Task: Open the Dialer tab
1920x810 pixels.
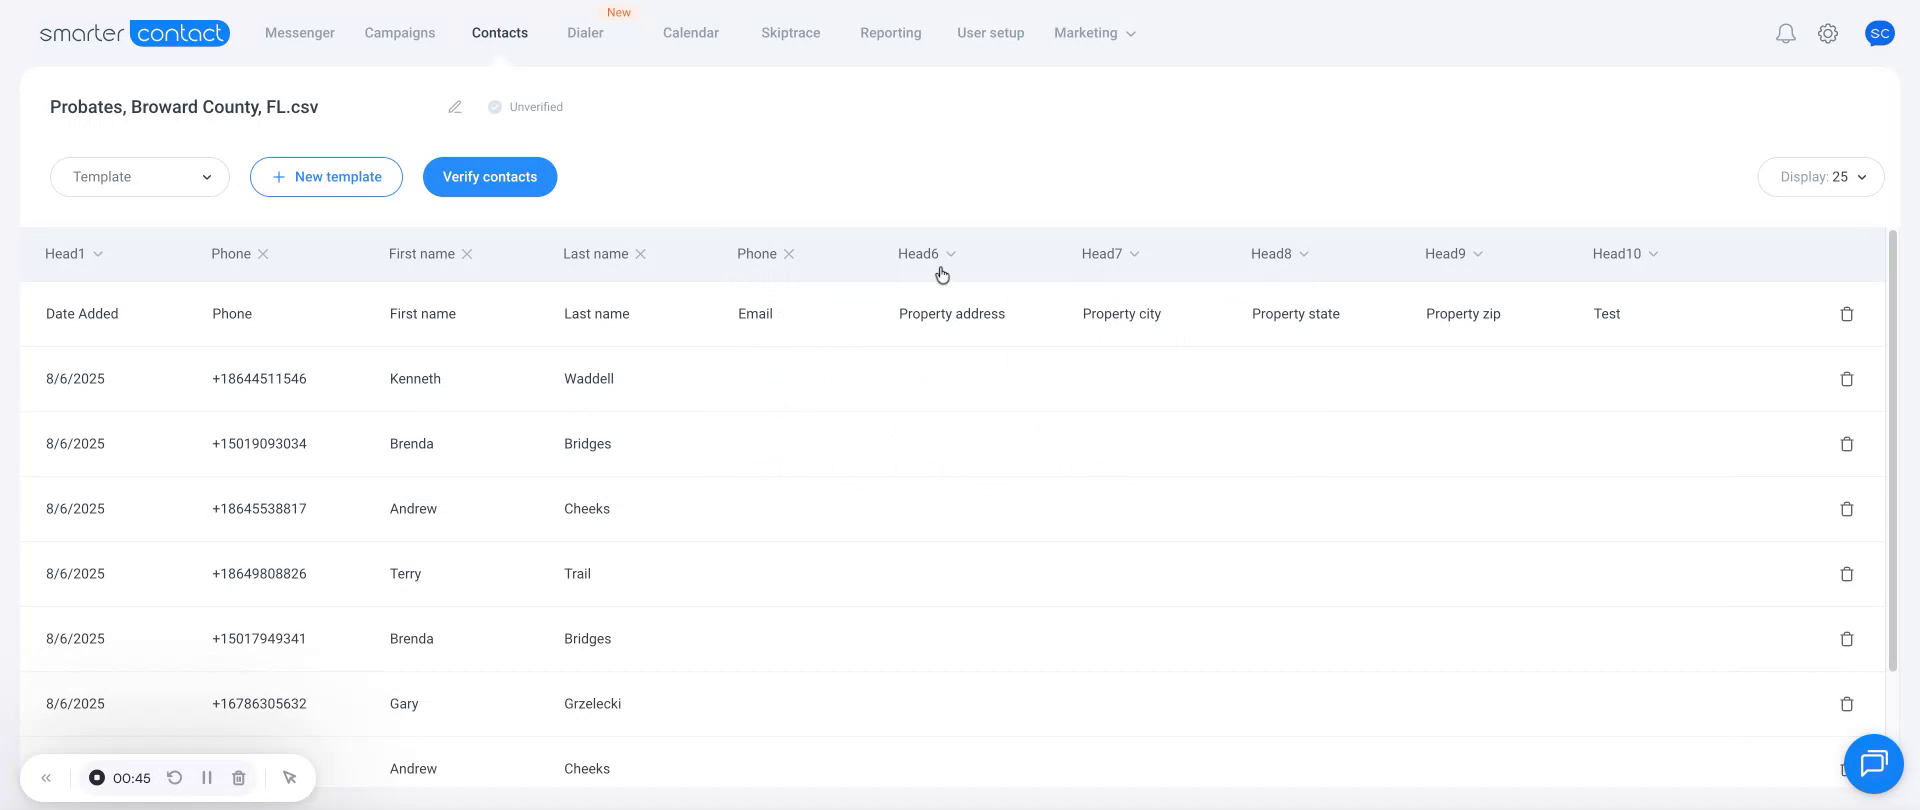Action: point(585,33)
